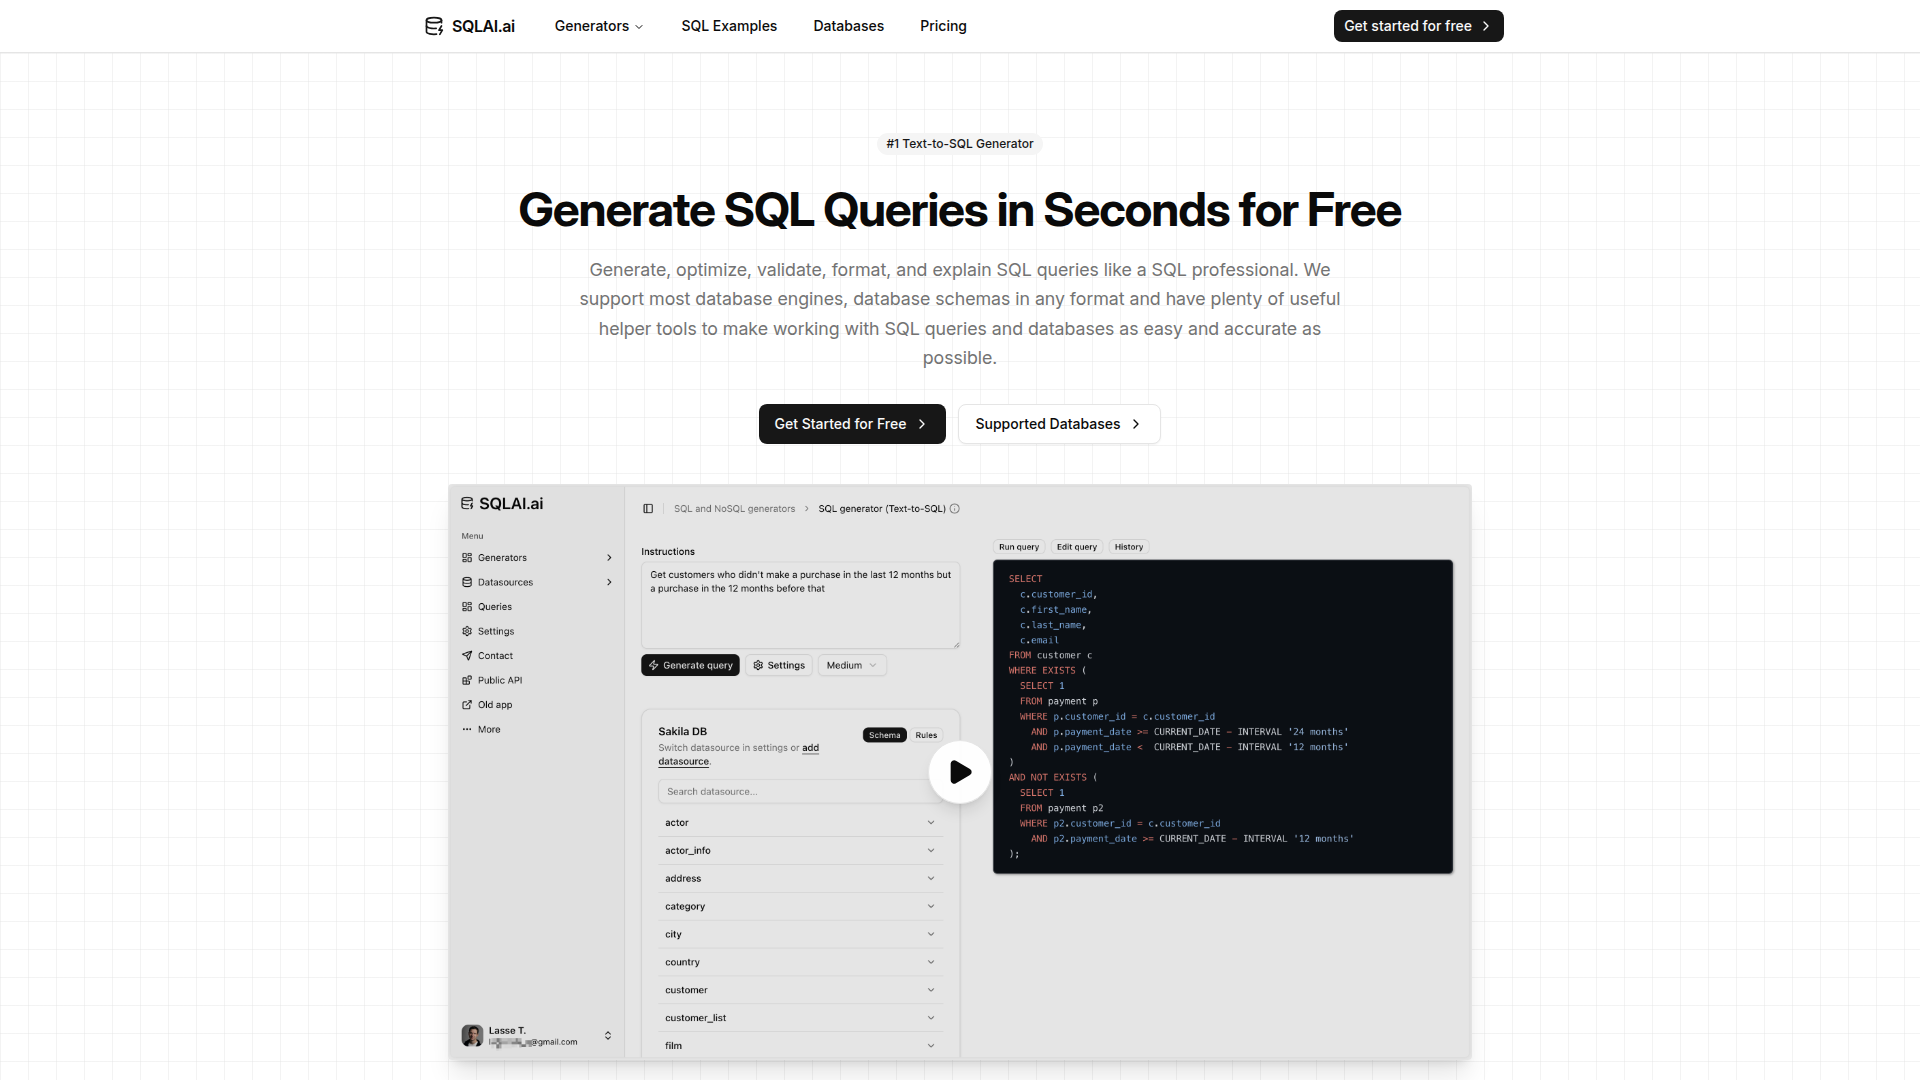Click the Datasources database icon
1920x1080 pixels.
[467, 582]
